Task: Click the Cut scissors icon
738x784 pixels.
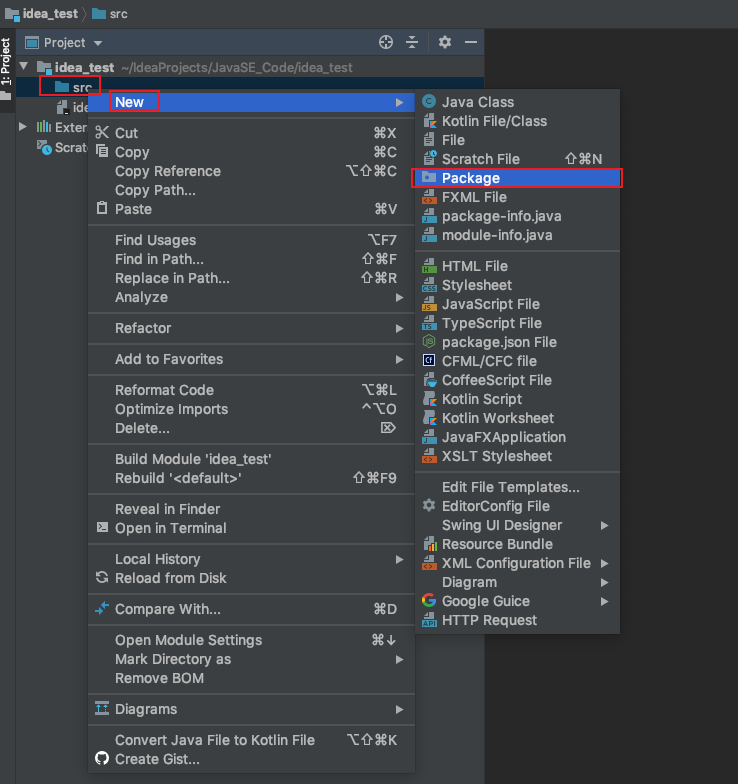Action: click(102, 132)
